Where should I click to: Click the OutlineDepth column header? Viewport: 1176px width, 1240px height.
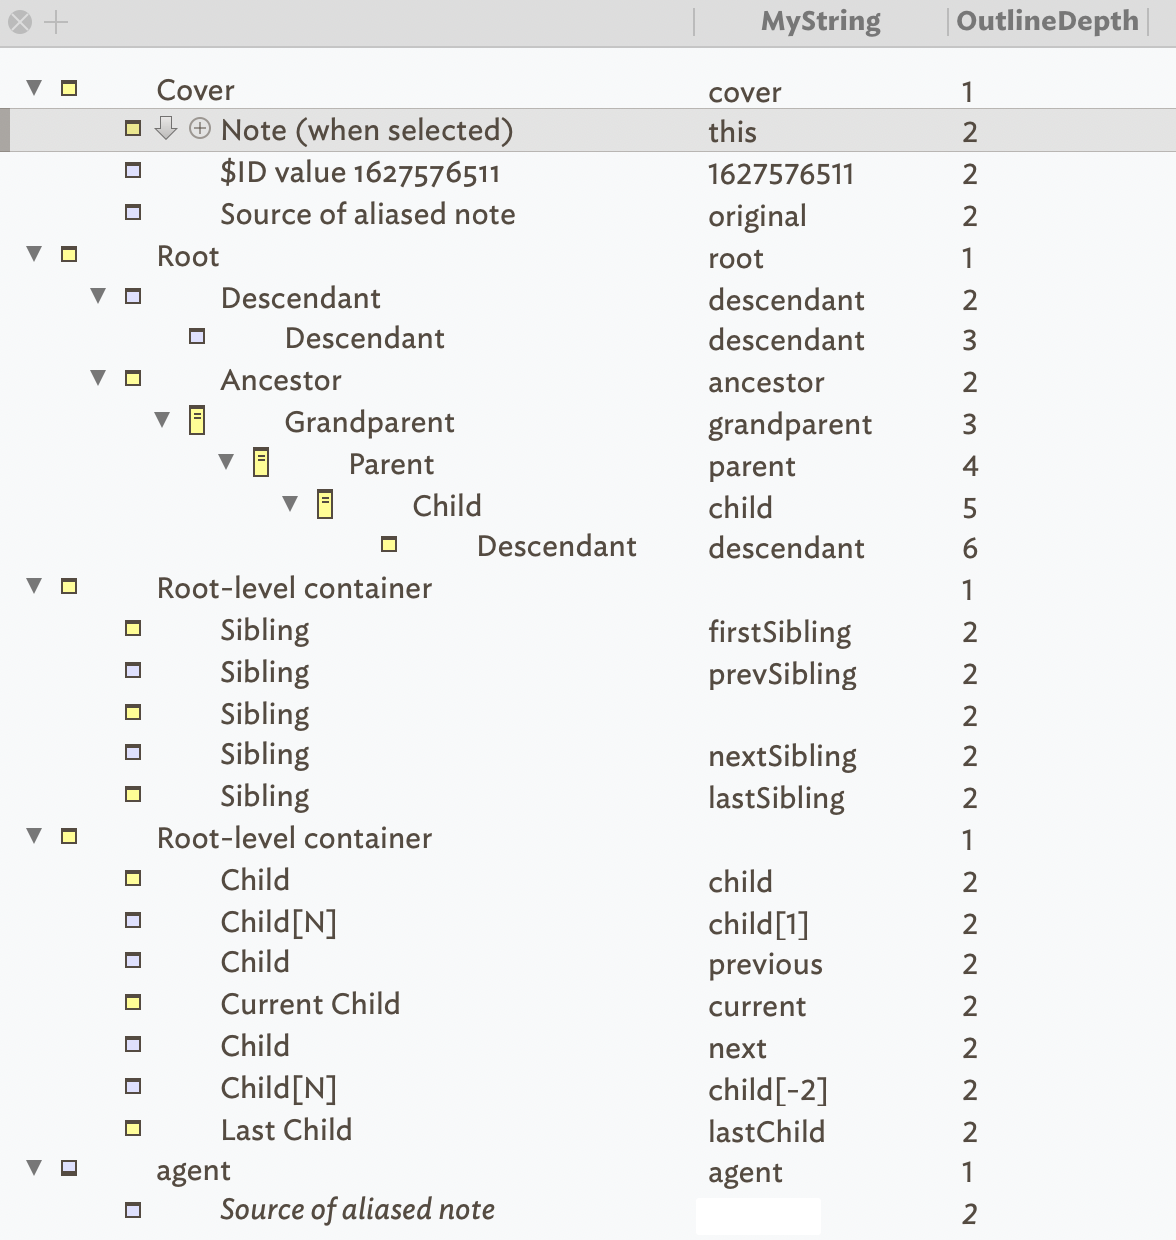(x=1047, y=22)
